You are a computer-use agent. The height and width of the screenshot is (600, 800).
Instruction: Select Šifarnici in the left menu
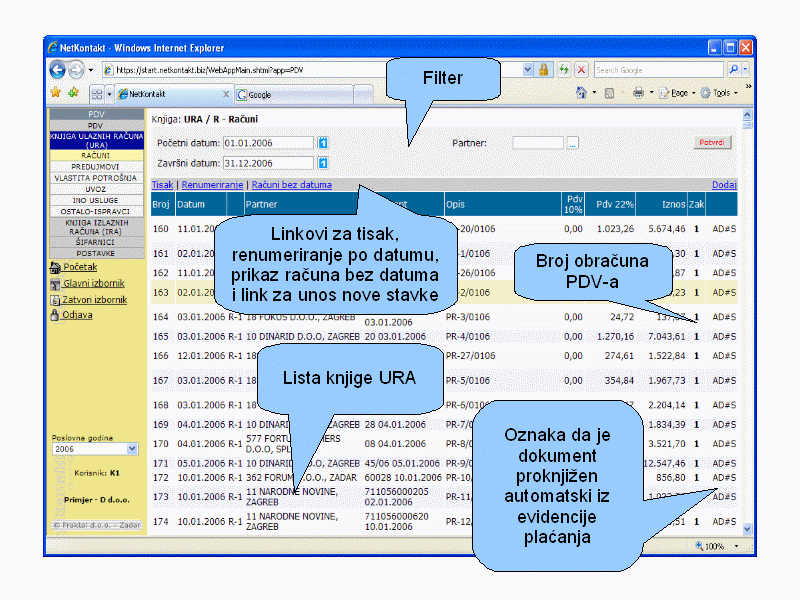pos(96,242)
